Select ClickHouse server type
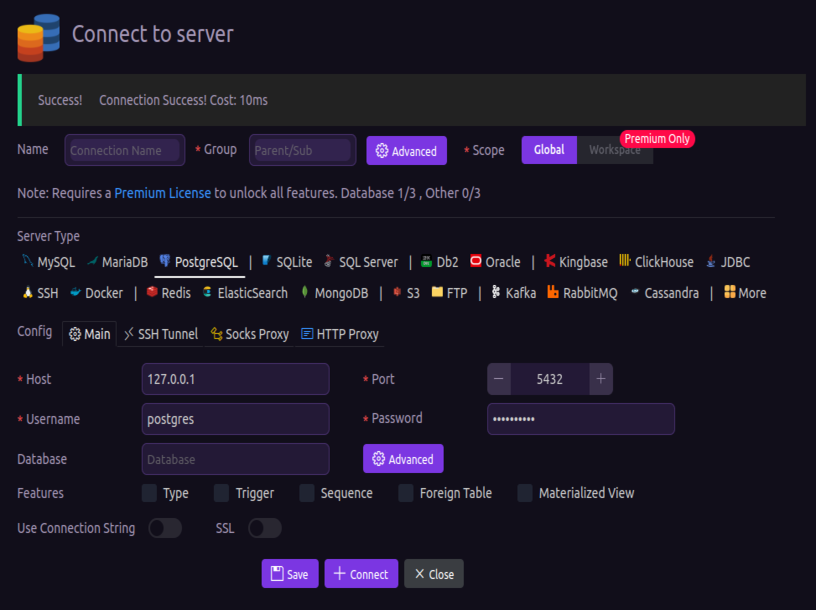Viewport: 816px width, 610px height. click(656, 262)
